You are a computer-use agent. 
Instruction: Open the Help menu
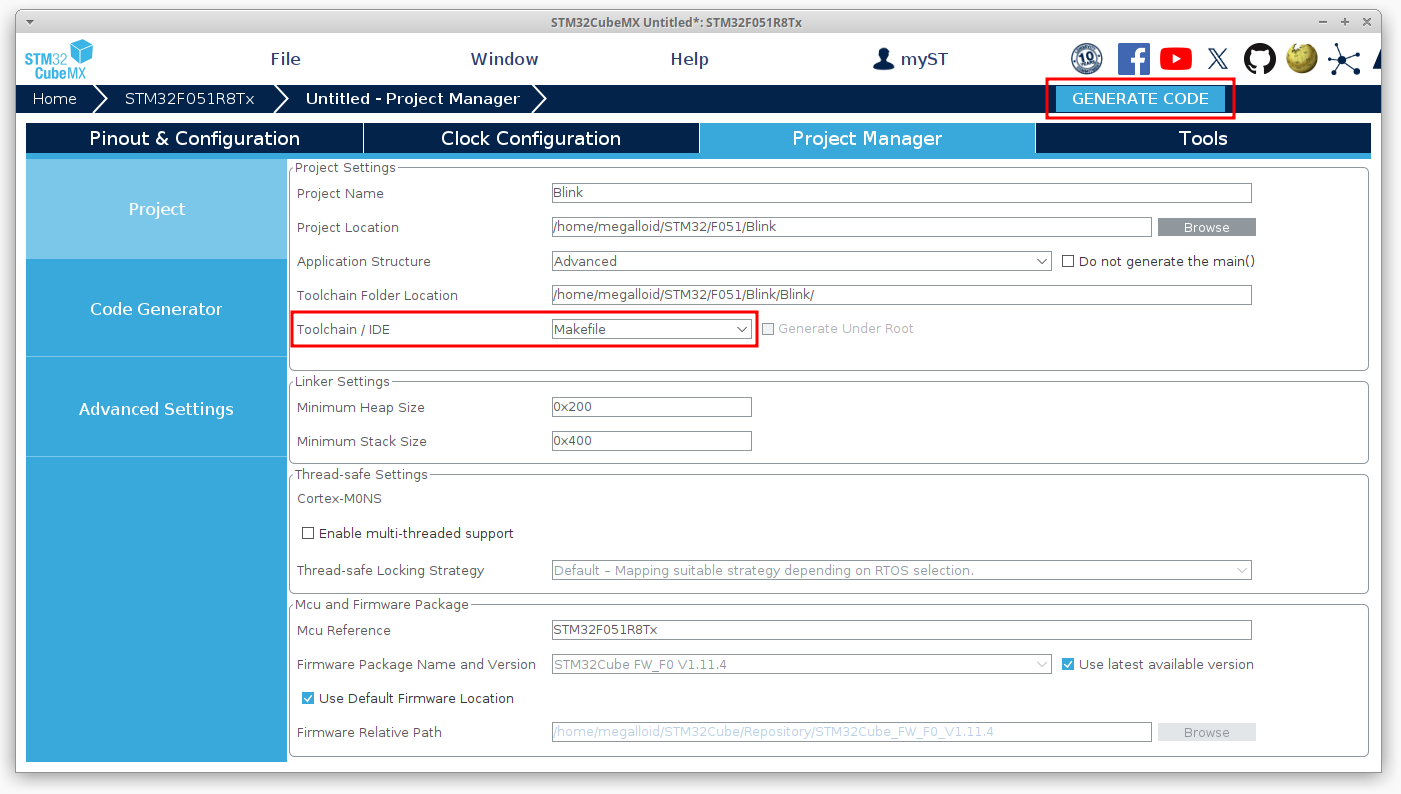click(690, 59)
